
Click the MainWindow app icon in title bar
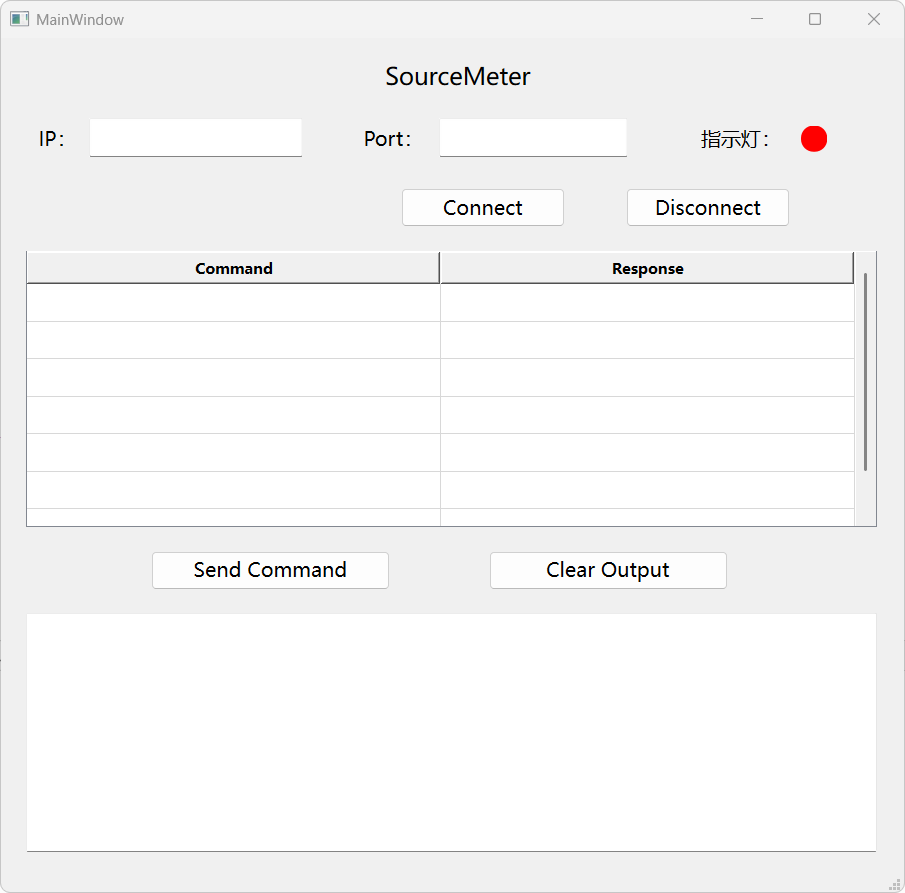click(x=19, y=19)
